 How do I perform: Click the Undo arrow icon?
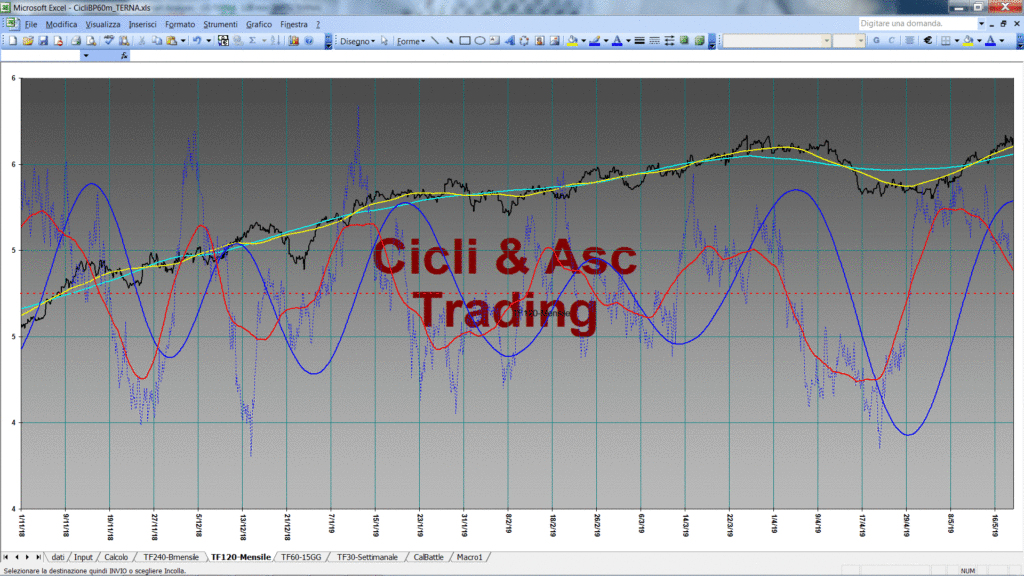click(x=196, y=40)
